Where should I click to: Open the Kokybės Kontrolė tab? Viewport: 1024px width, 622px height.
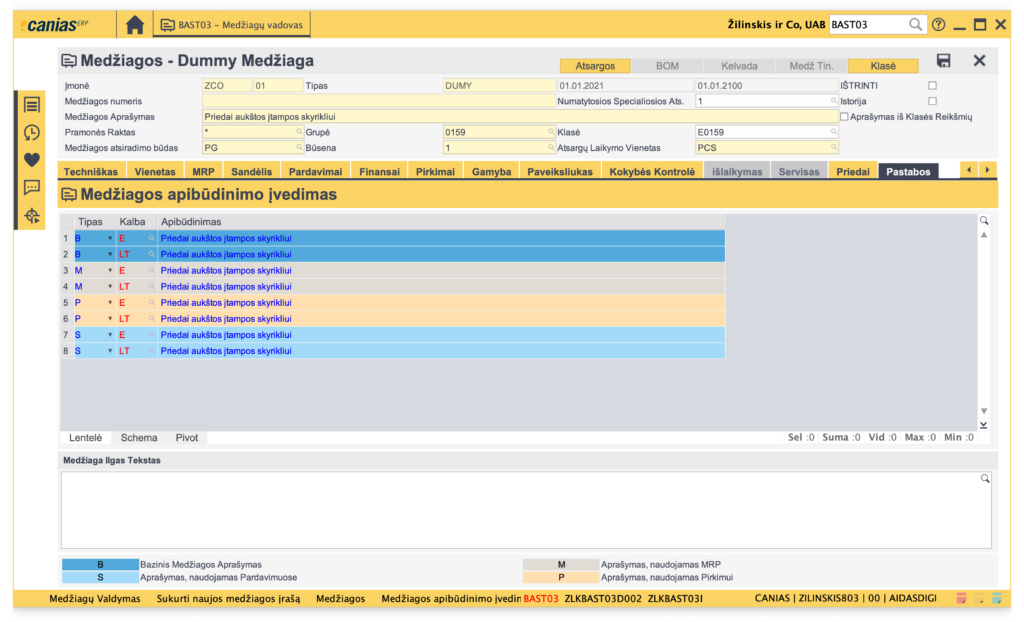click(652, 172)
